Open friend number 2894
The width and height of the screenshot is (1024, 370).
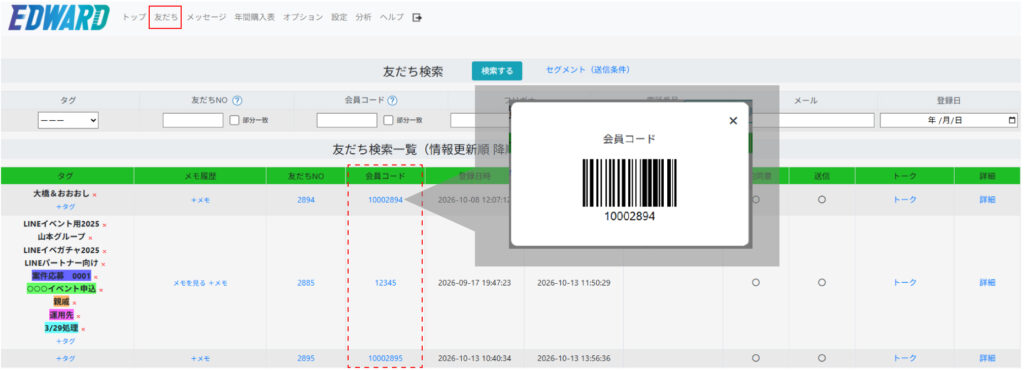(306, 200)
